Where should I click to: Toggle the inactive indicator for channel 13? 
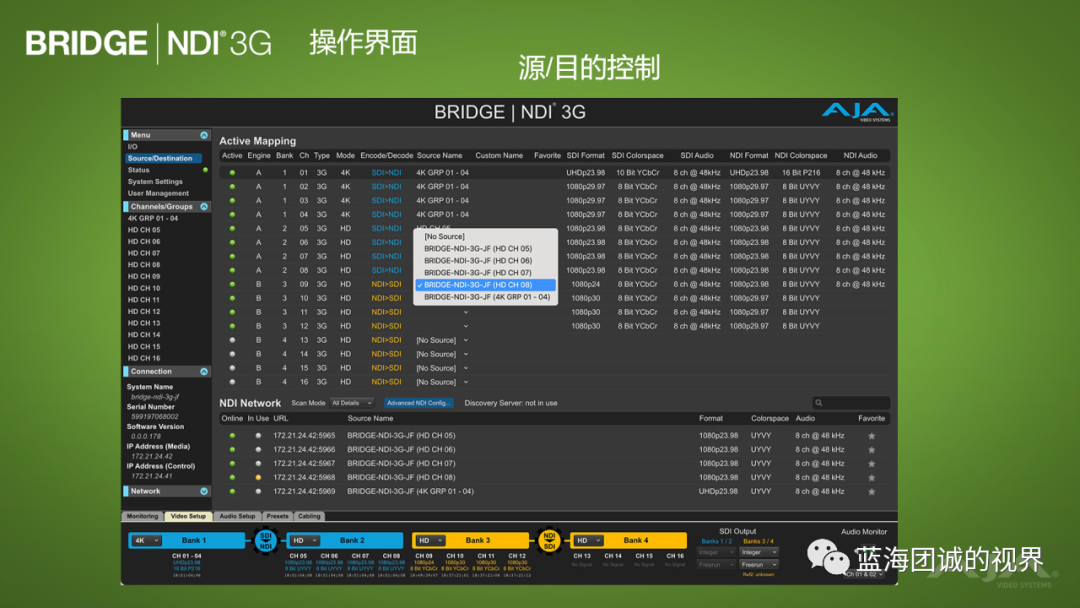pyautogui.click(x=232, y=340)
